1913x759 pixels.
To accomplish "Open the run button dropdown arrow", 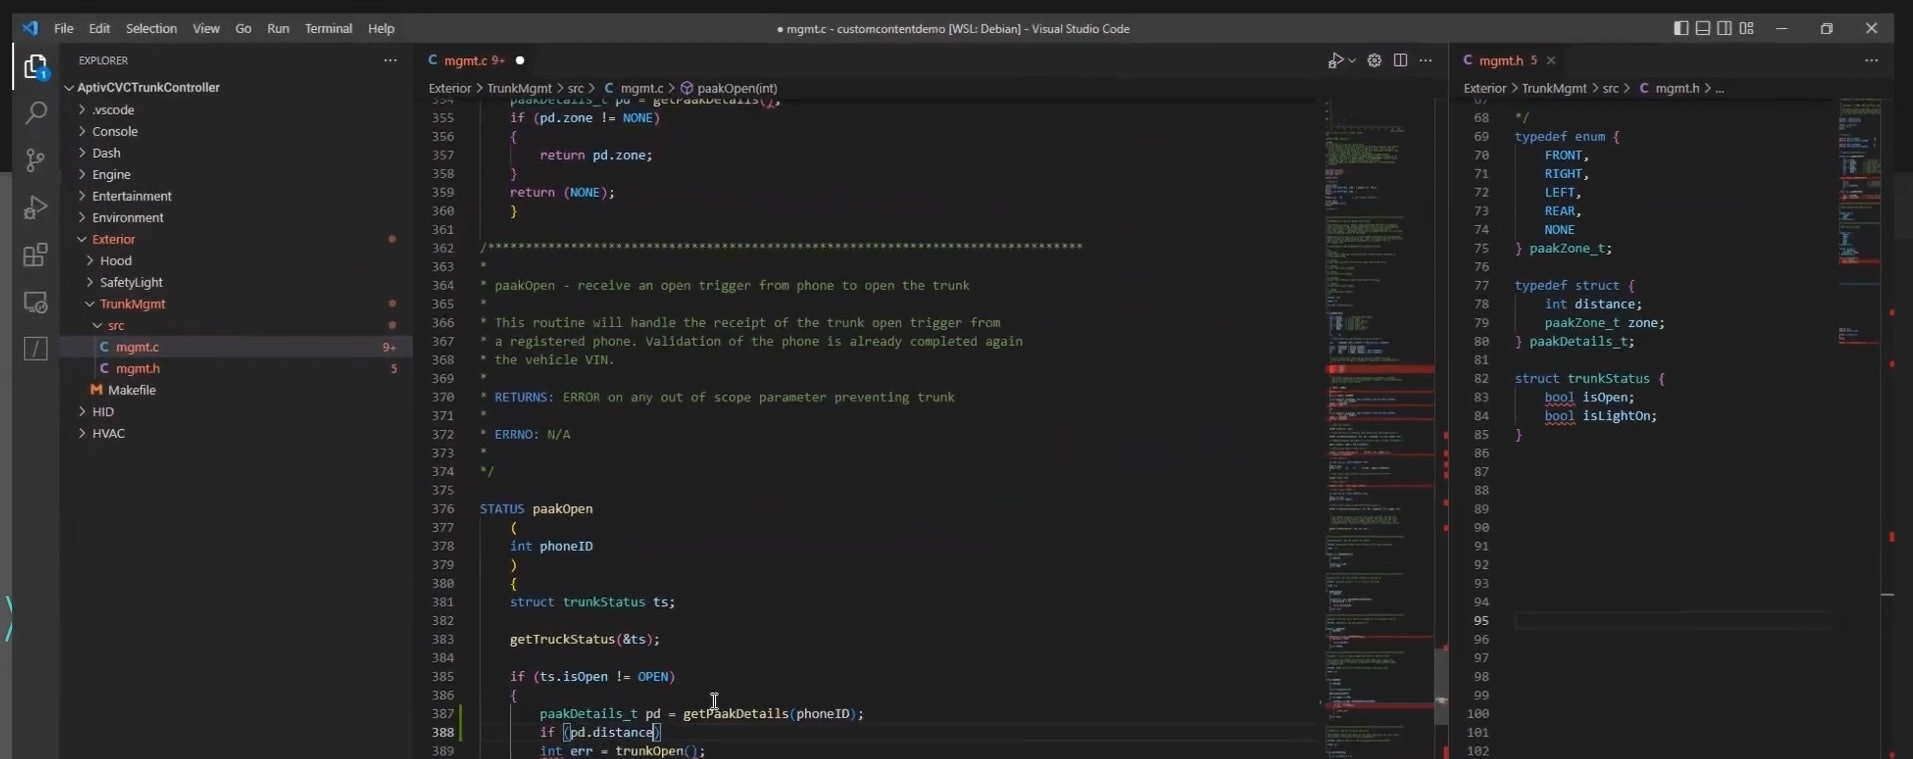I will [x=1352, y=61].
